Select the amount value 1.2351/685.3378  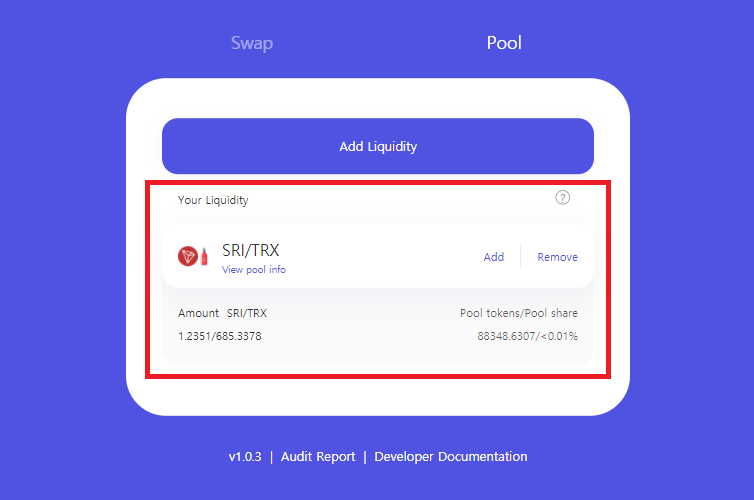click(220, 336)
